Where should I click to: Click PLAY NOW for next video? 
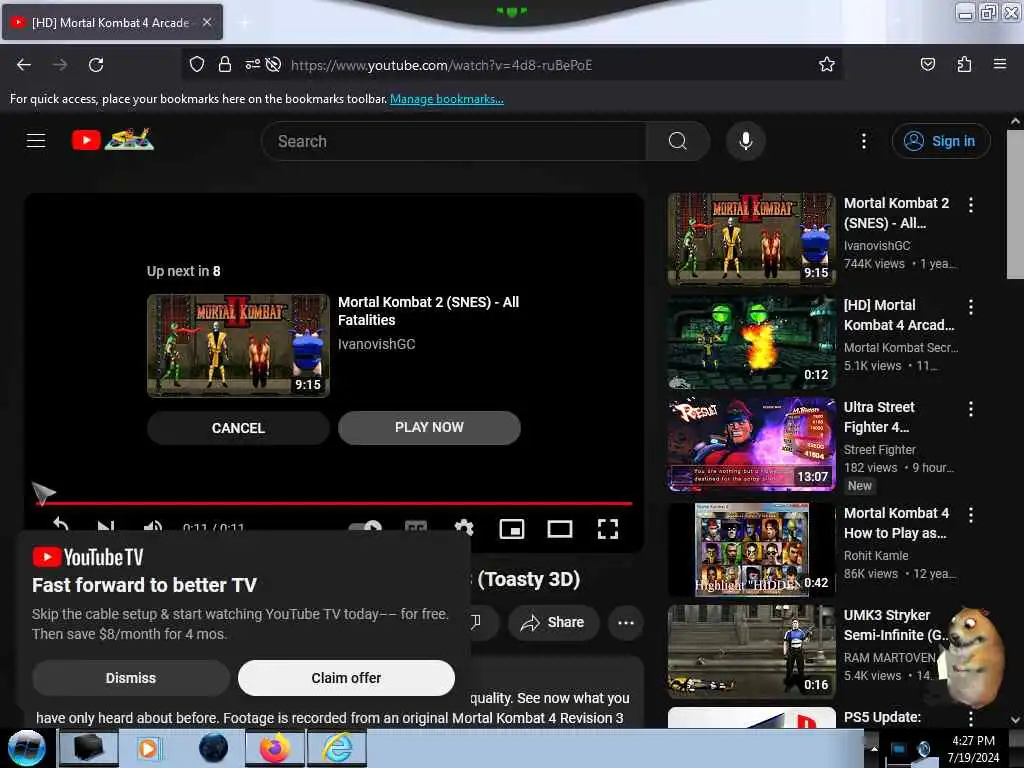point(429,428)
